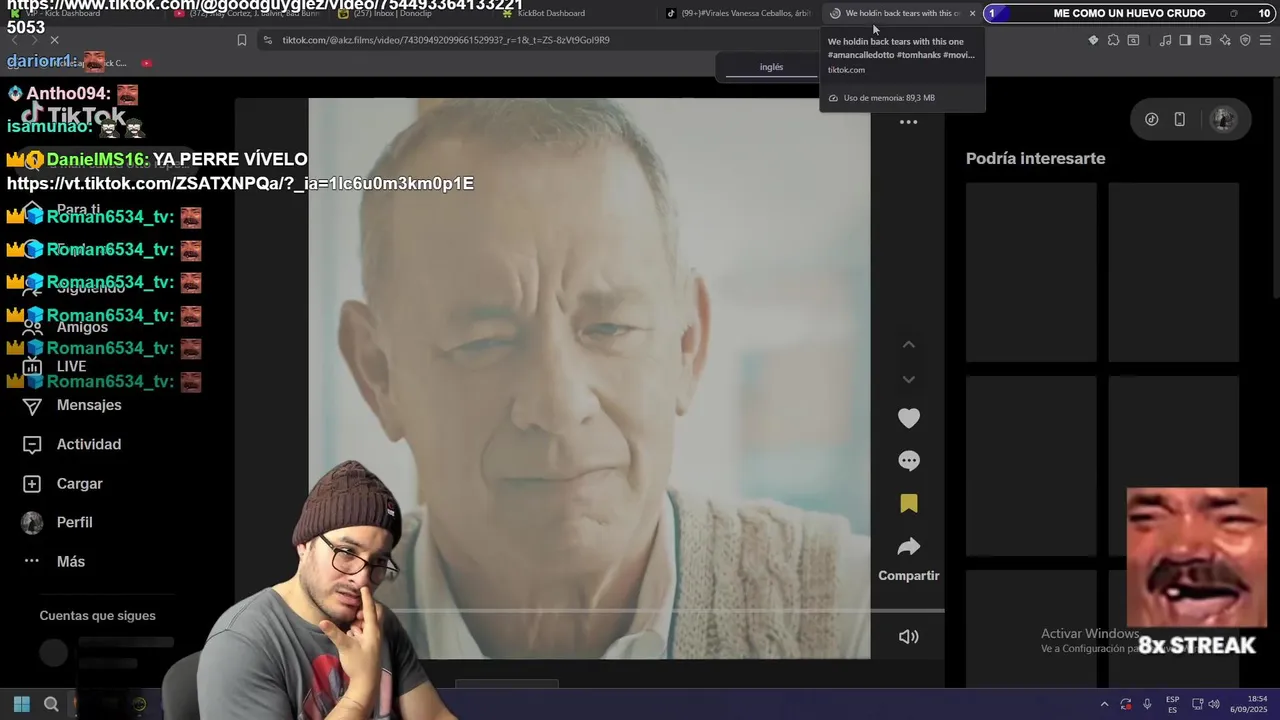
Task: Open Windows Start menu
Action: tap(22, 704)
